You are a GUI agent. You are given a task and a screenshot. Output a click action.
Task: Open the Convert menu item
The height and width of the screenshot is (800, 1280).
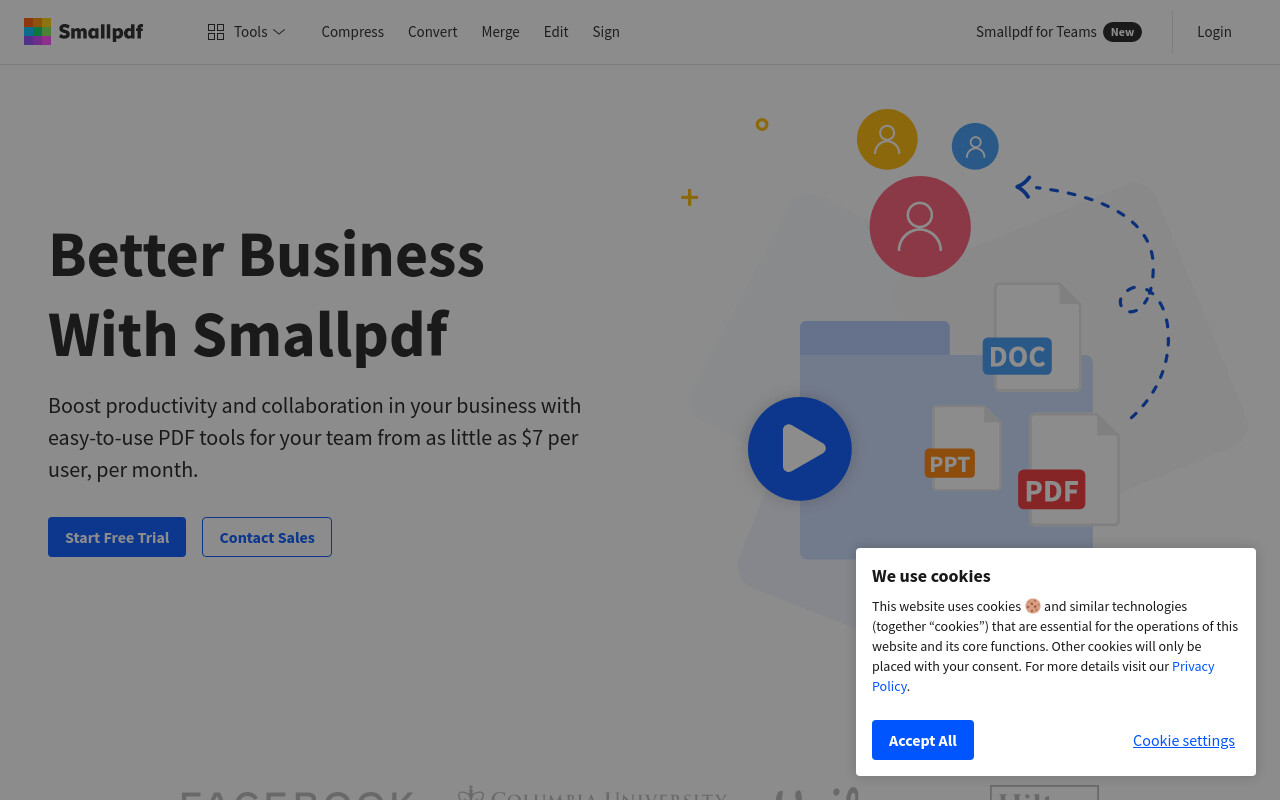(x=432, y=32)
